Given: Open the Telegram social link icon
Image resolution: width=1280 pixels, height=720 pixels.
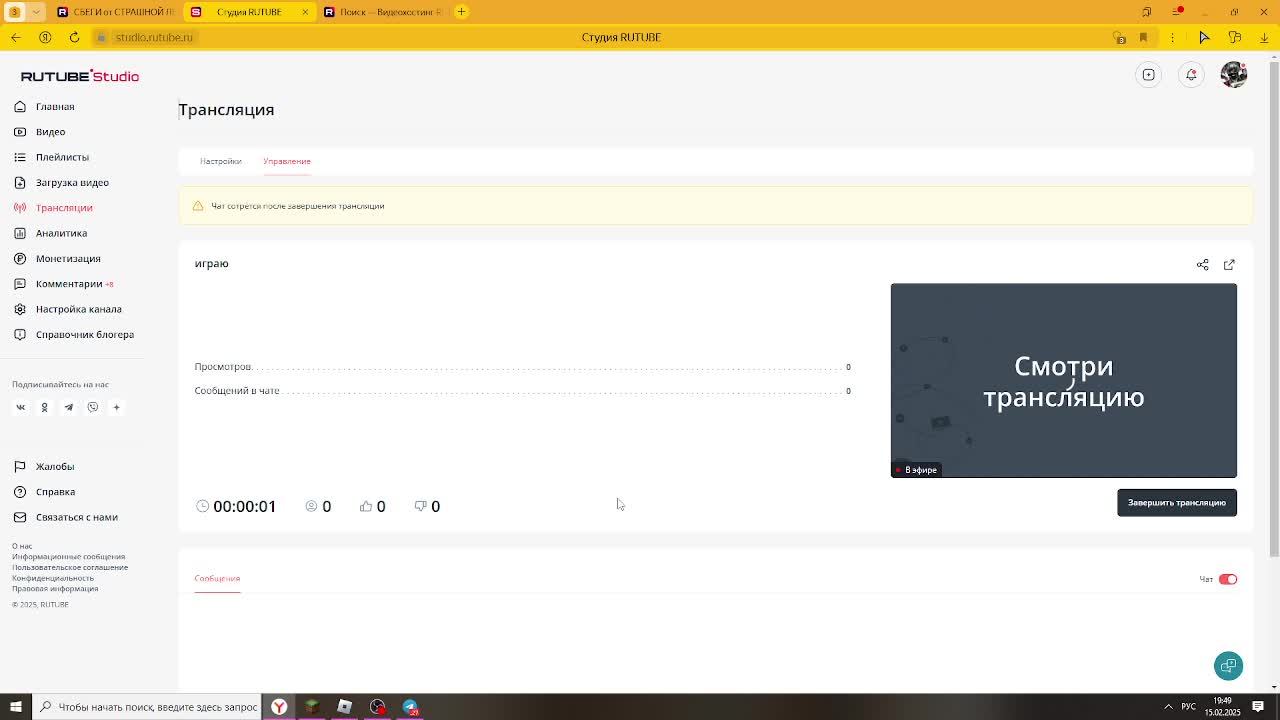Looking at the screenshot, I should [68, 407].
